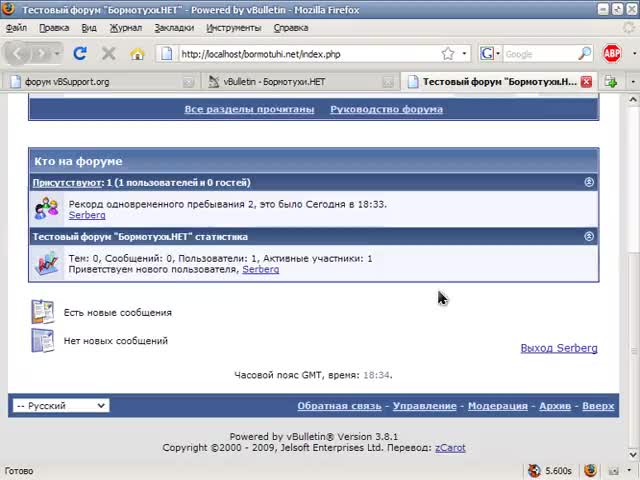Collapse the 'Присутствуют' who's online section

pos(589,182)
